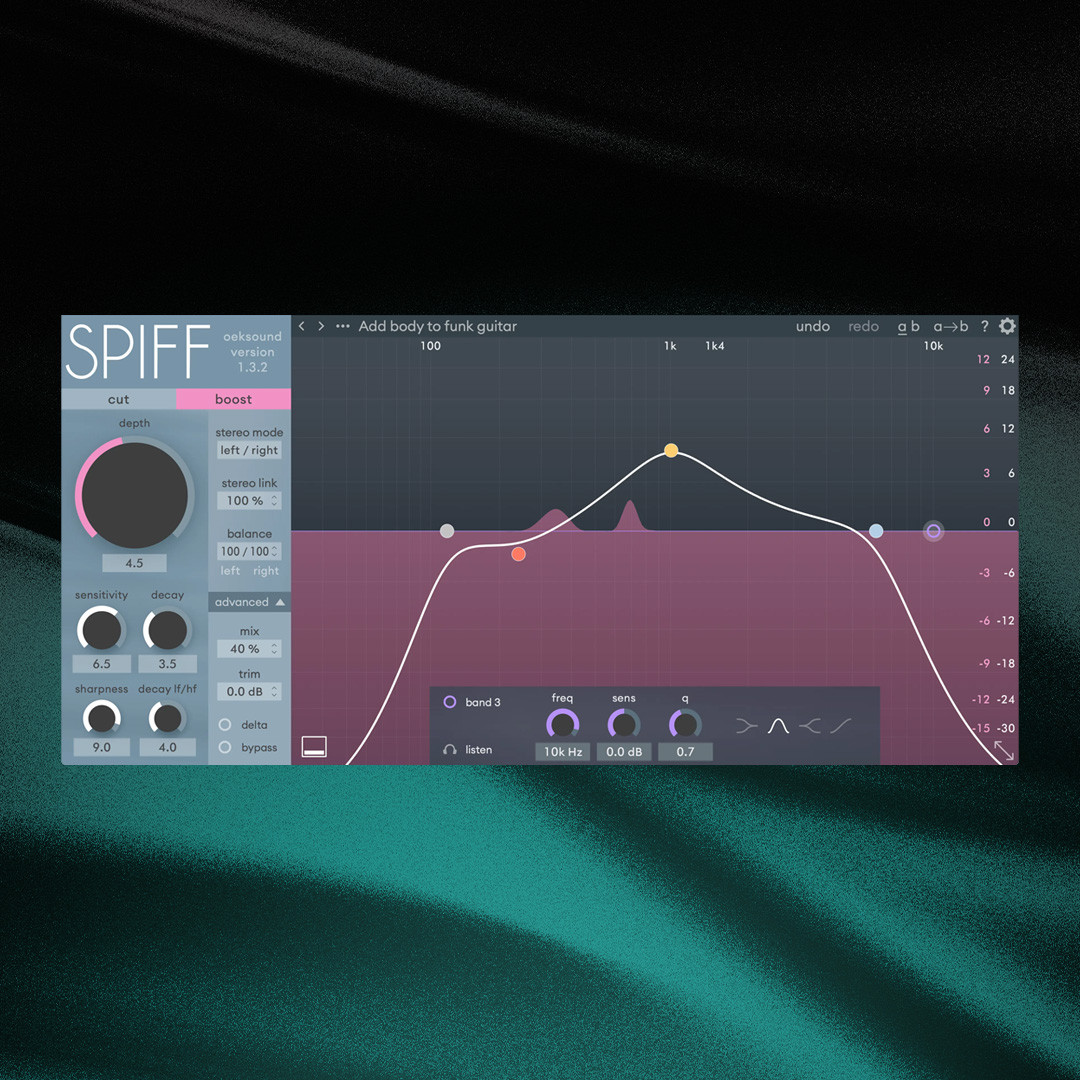Select the bell filter shape icon

click(778, 725)
